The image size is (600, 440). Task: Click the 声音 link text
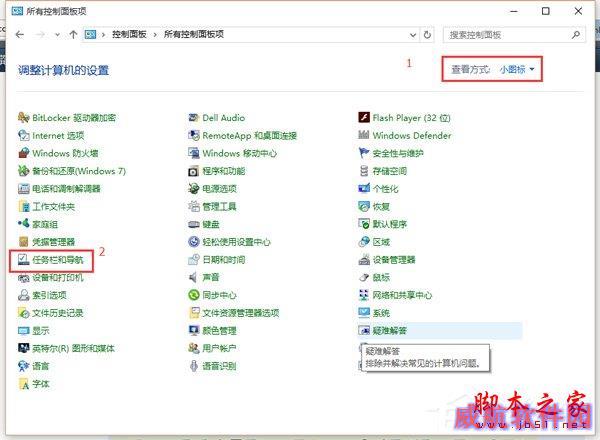pyautogui.click(x=211, y=277)
